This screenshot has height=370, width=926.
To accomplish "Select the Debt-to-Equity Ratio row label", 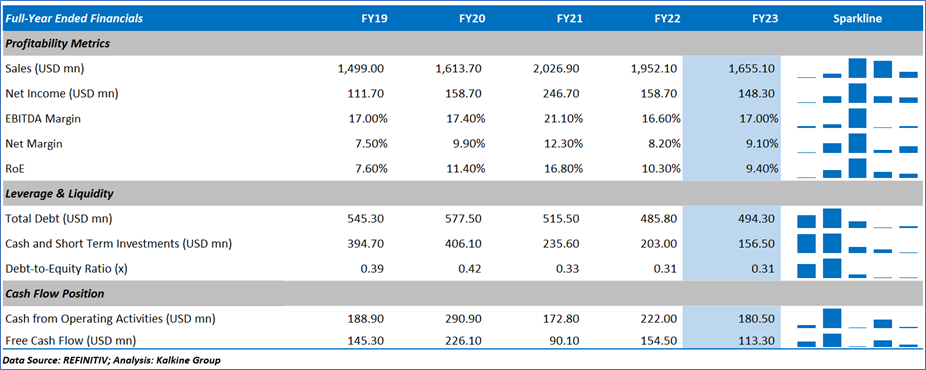I will pos(66,269).
